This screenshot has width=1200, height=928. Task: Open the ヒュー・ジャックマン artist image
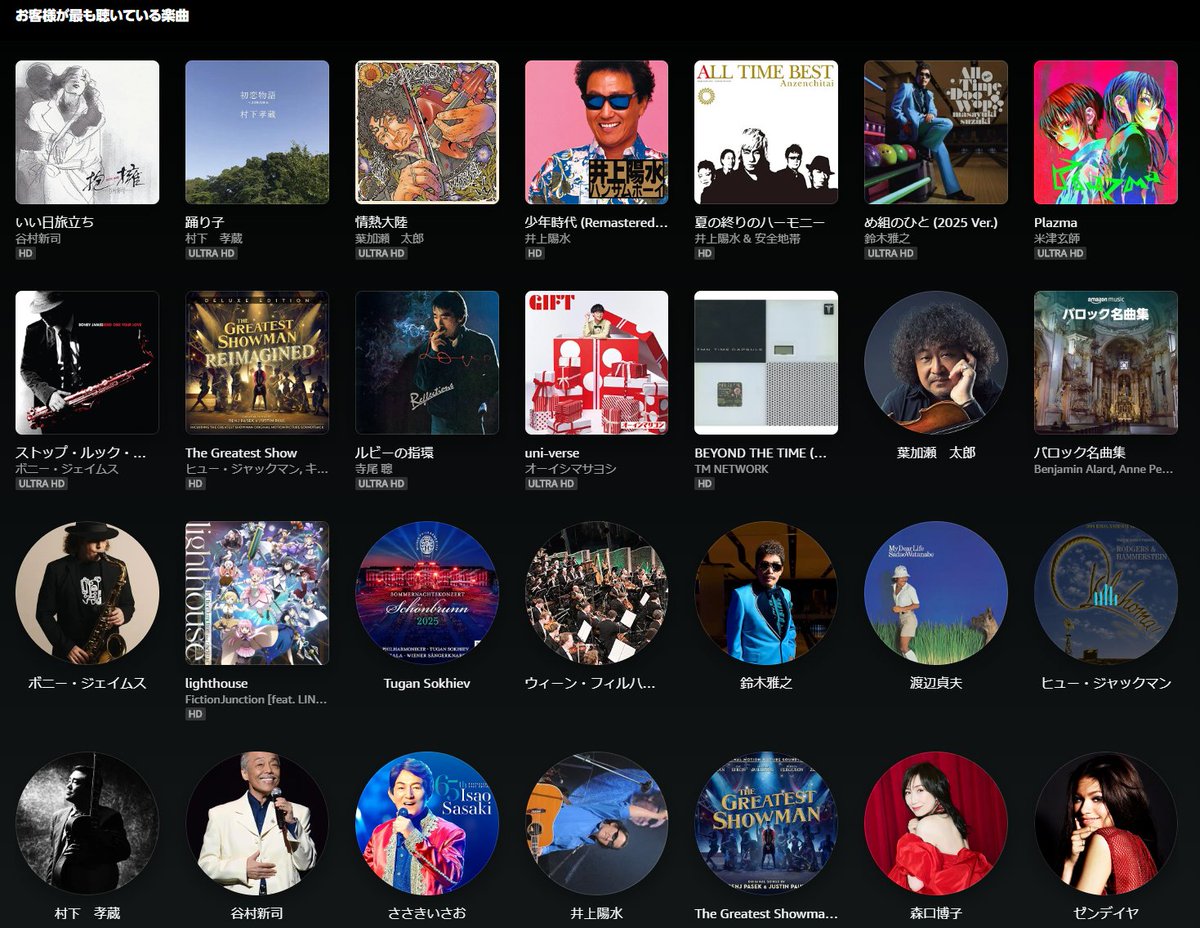(1106, 593)
